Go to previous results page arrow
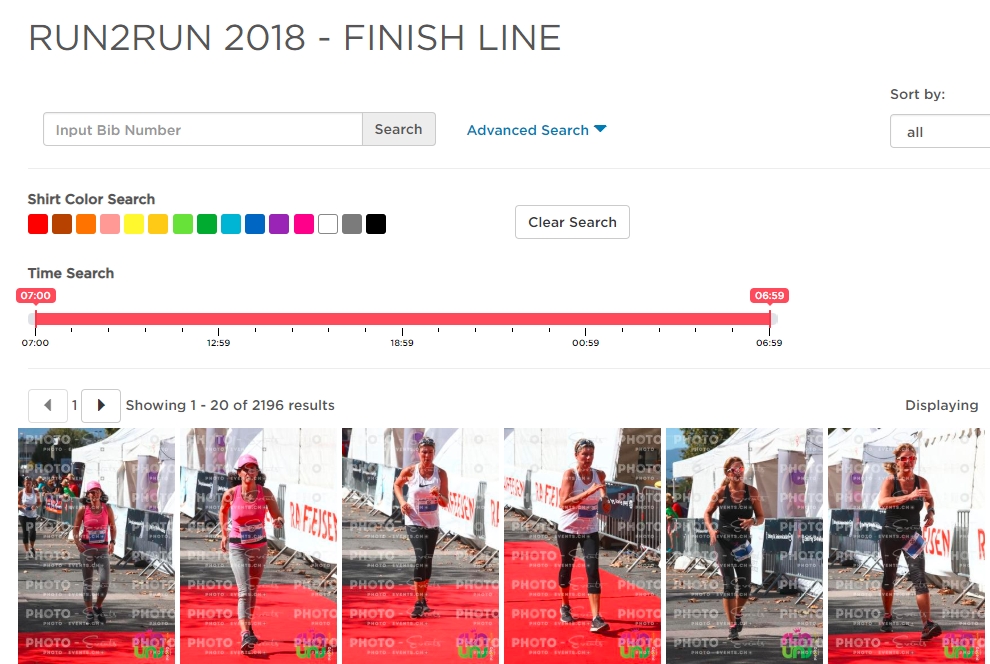The height and width of the screenshot is (664, 990). click(48, 405)
